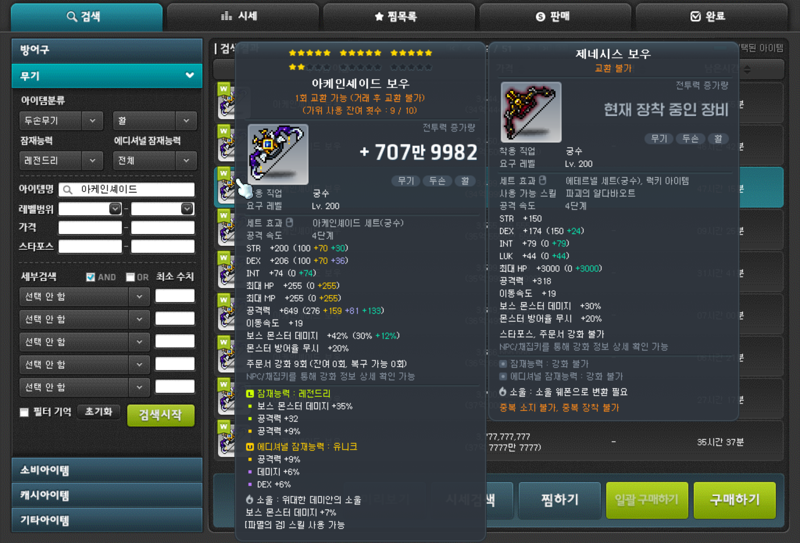Click the Unique additional potential U badge
Viewport: 800px width, 543px height.
pos(249,447)
